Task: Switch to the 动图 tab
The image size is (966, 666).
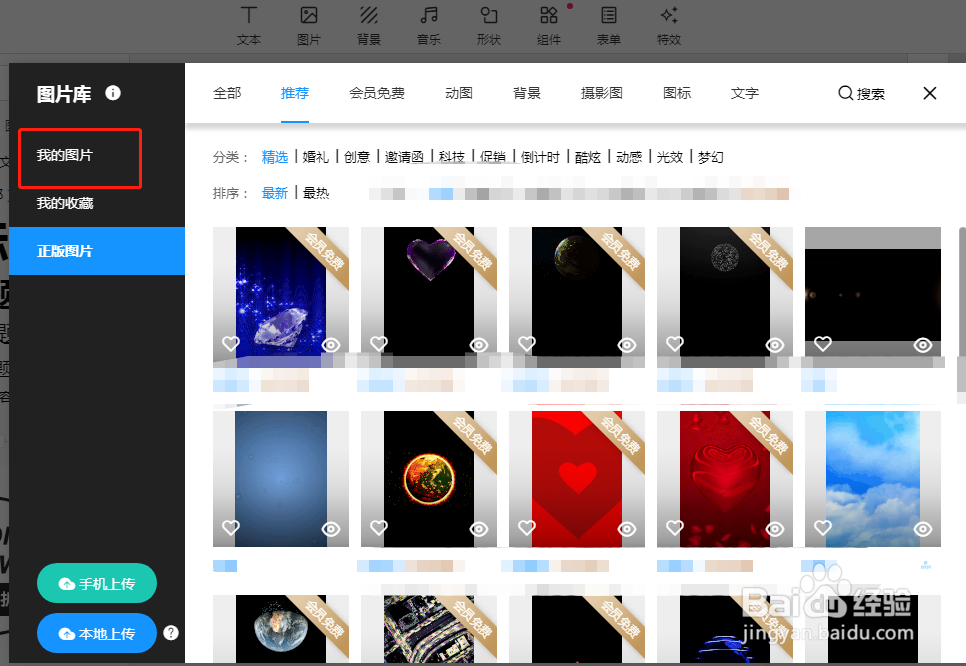Action: click(458, 93)
